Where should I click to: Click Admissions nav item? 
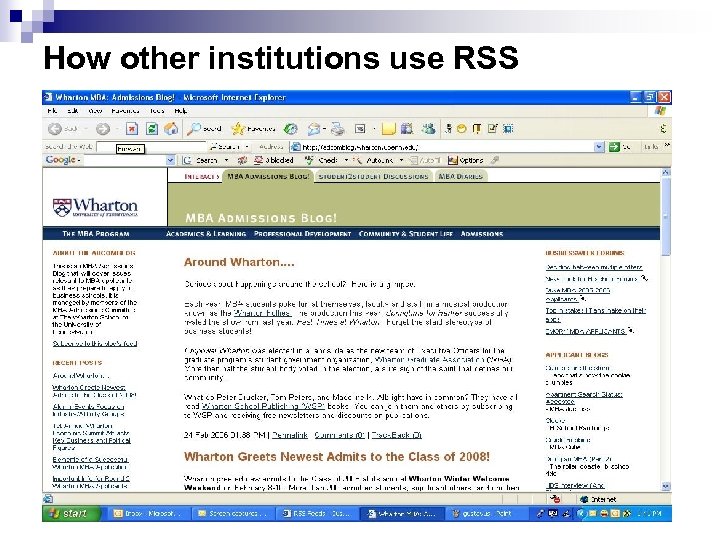coord(482,234)
